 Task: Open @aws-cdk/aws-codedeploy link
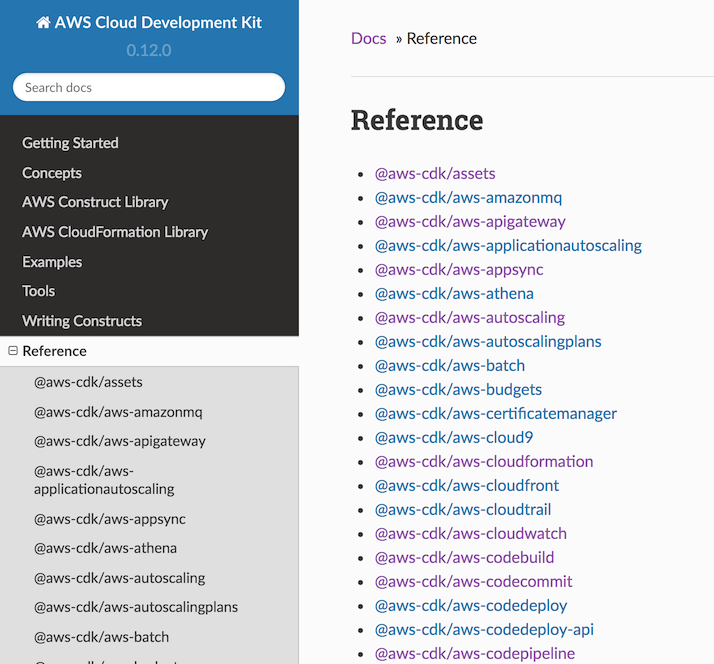(471, 606)
